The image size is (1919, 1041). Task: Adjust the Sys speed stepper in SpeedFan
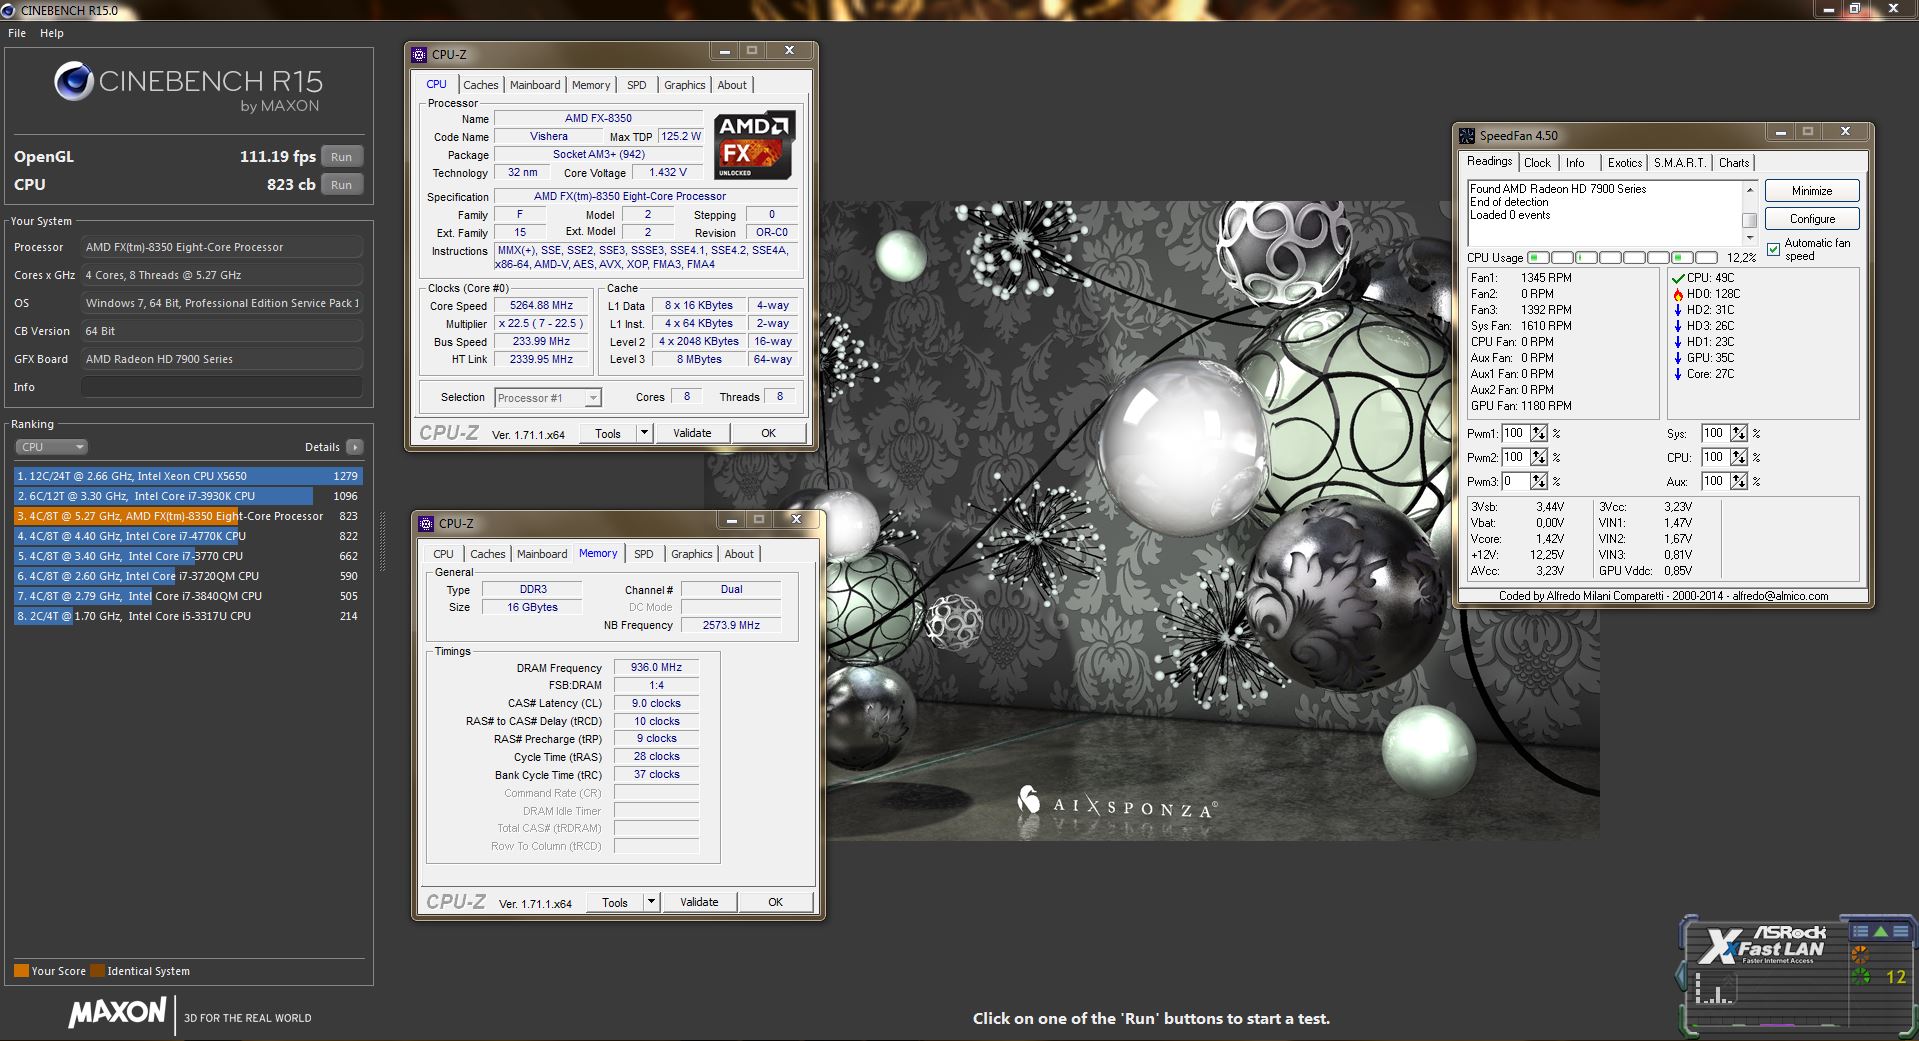[x=1739, y=434]
